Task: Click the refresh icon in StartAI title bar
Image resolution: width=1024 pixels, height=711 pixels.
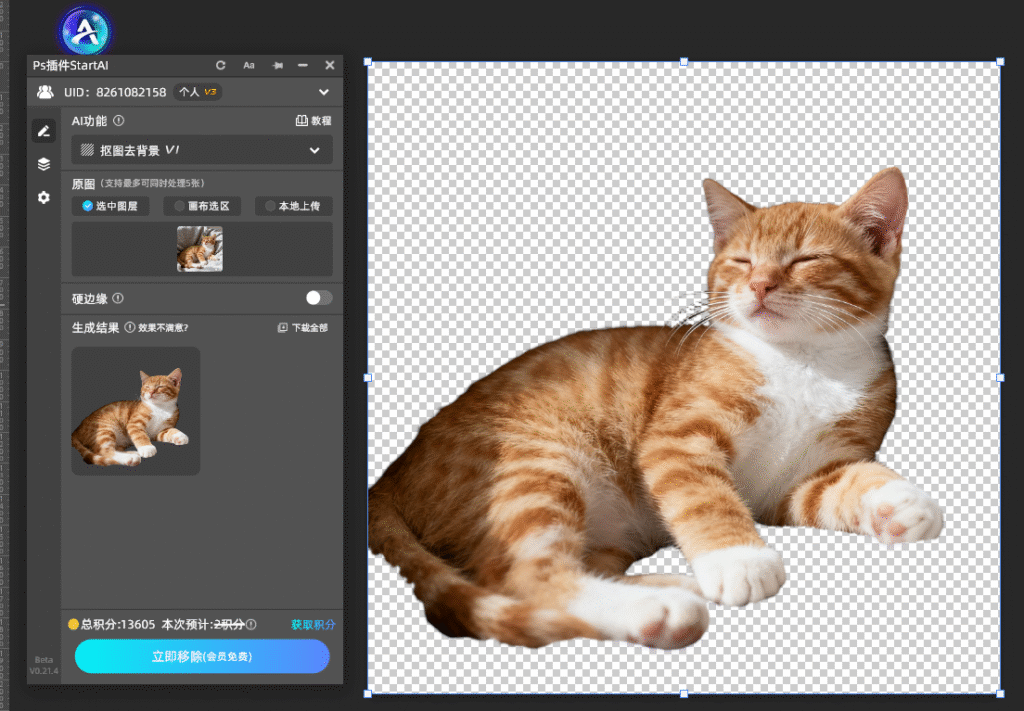Action: 221,66
